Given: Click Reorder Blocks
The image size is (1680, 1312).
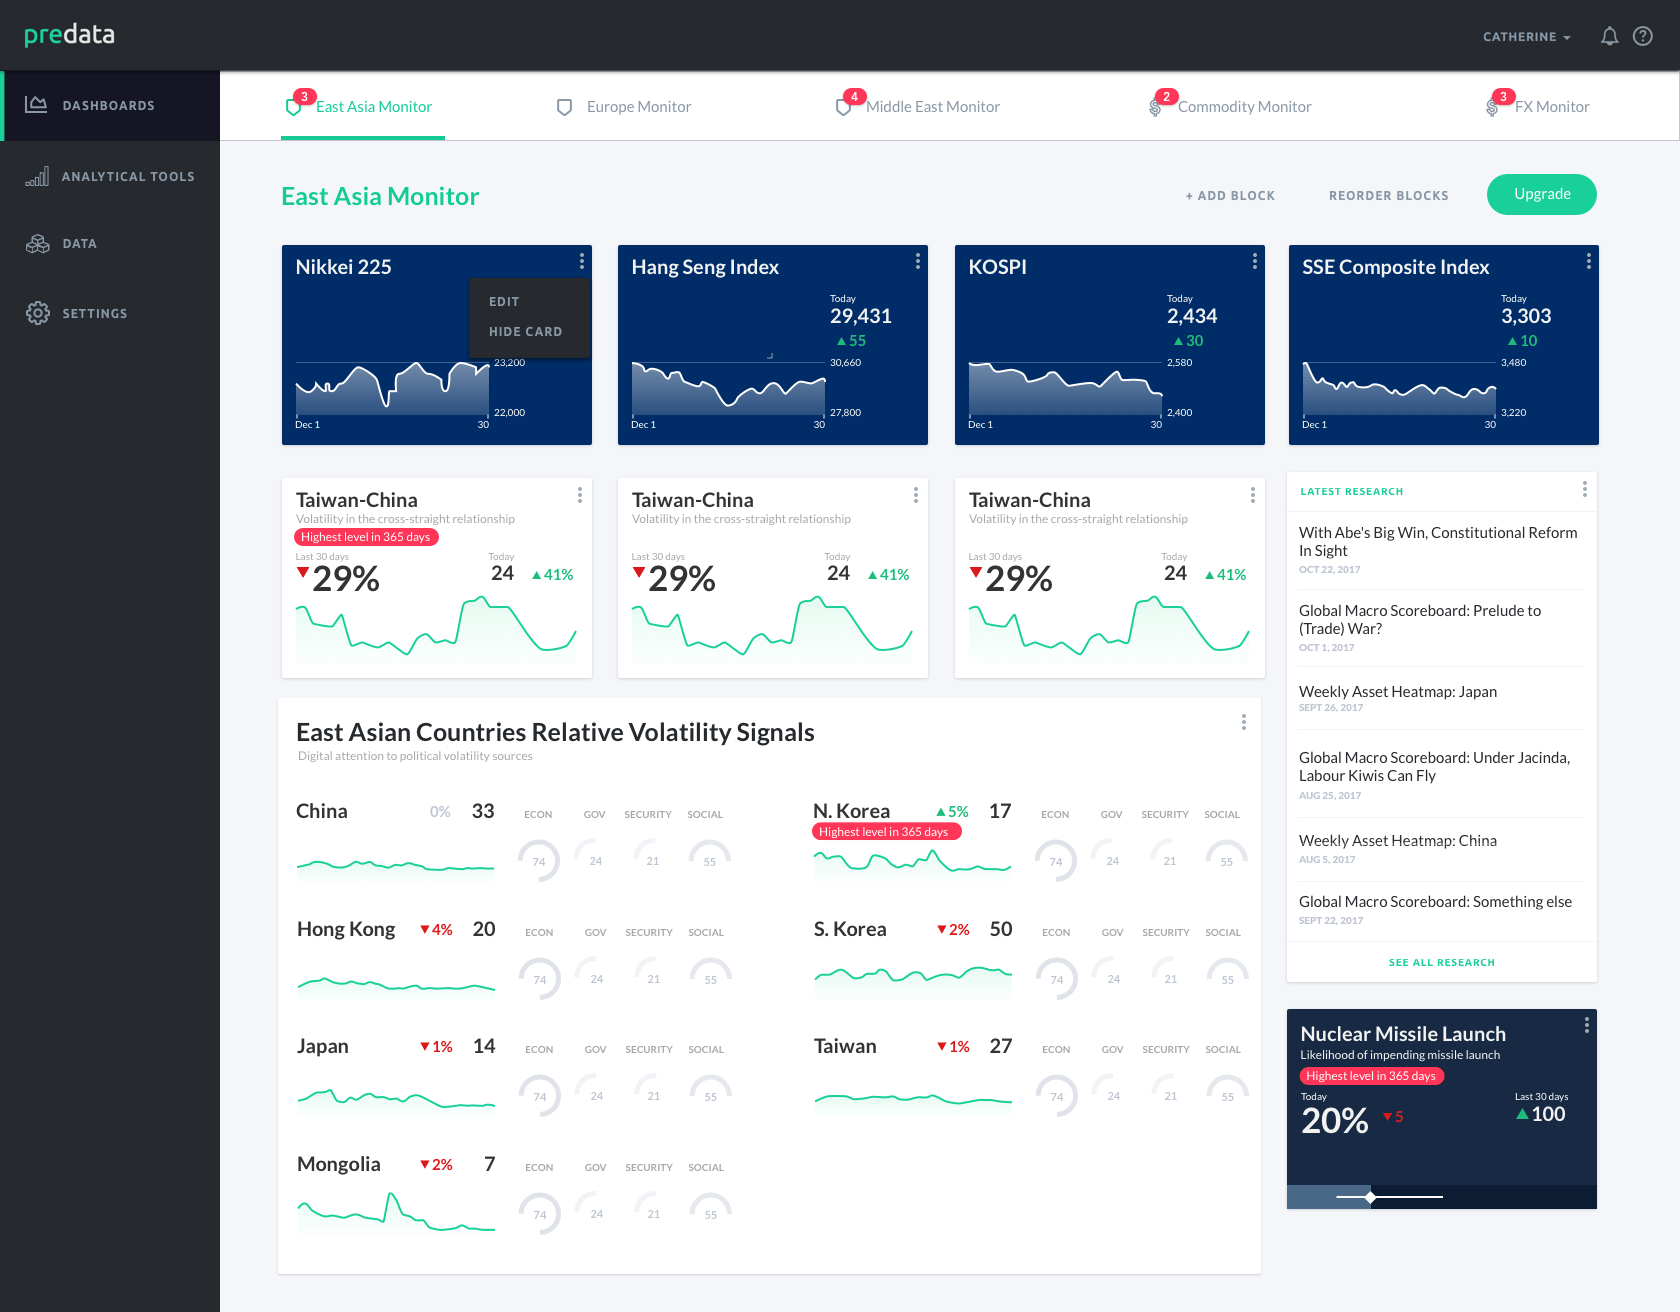Looking at the screenshot, I should point(1388,195).
